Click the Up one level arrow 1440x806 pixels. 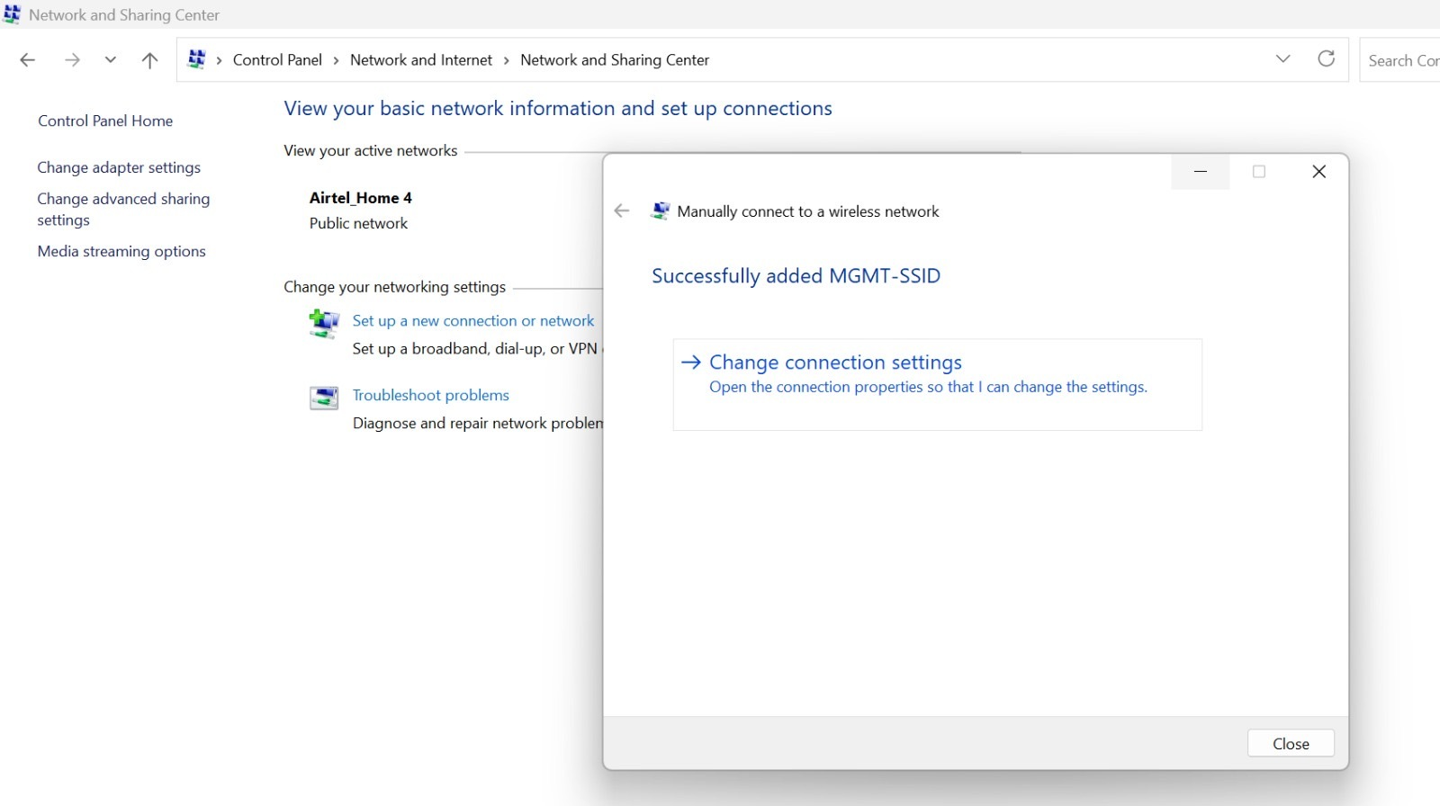point(150,60)
